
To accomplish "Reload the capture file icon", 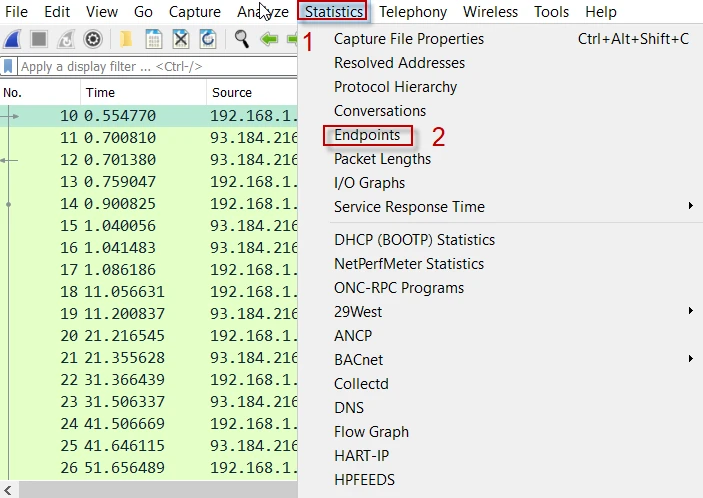I will pyautogui.click(x=208, y=40).
